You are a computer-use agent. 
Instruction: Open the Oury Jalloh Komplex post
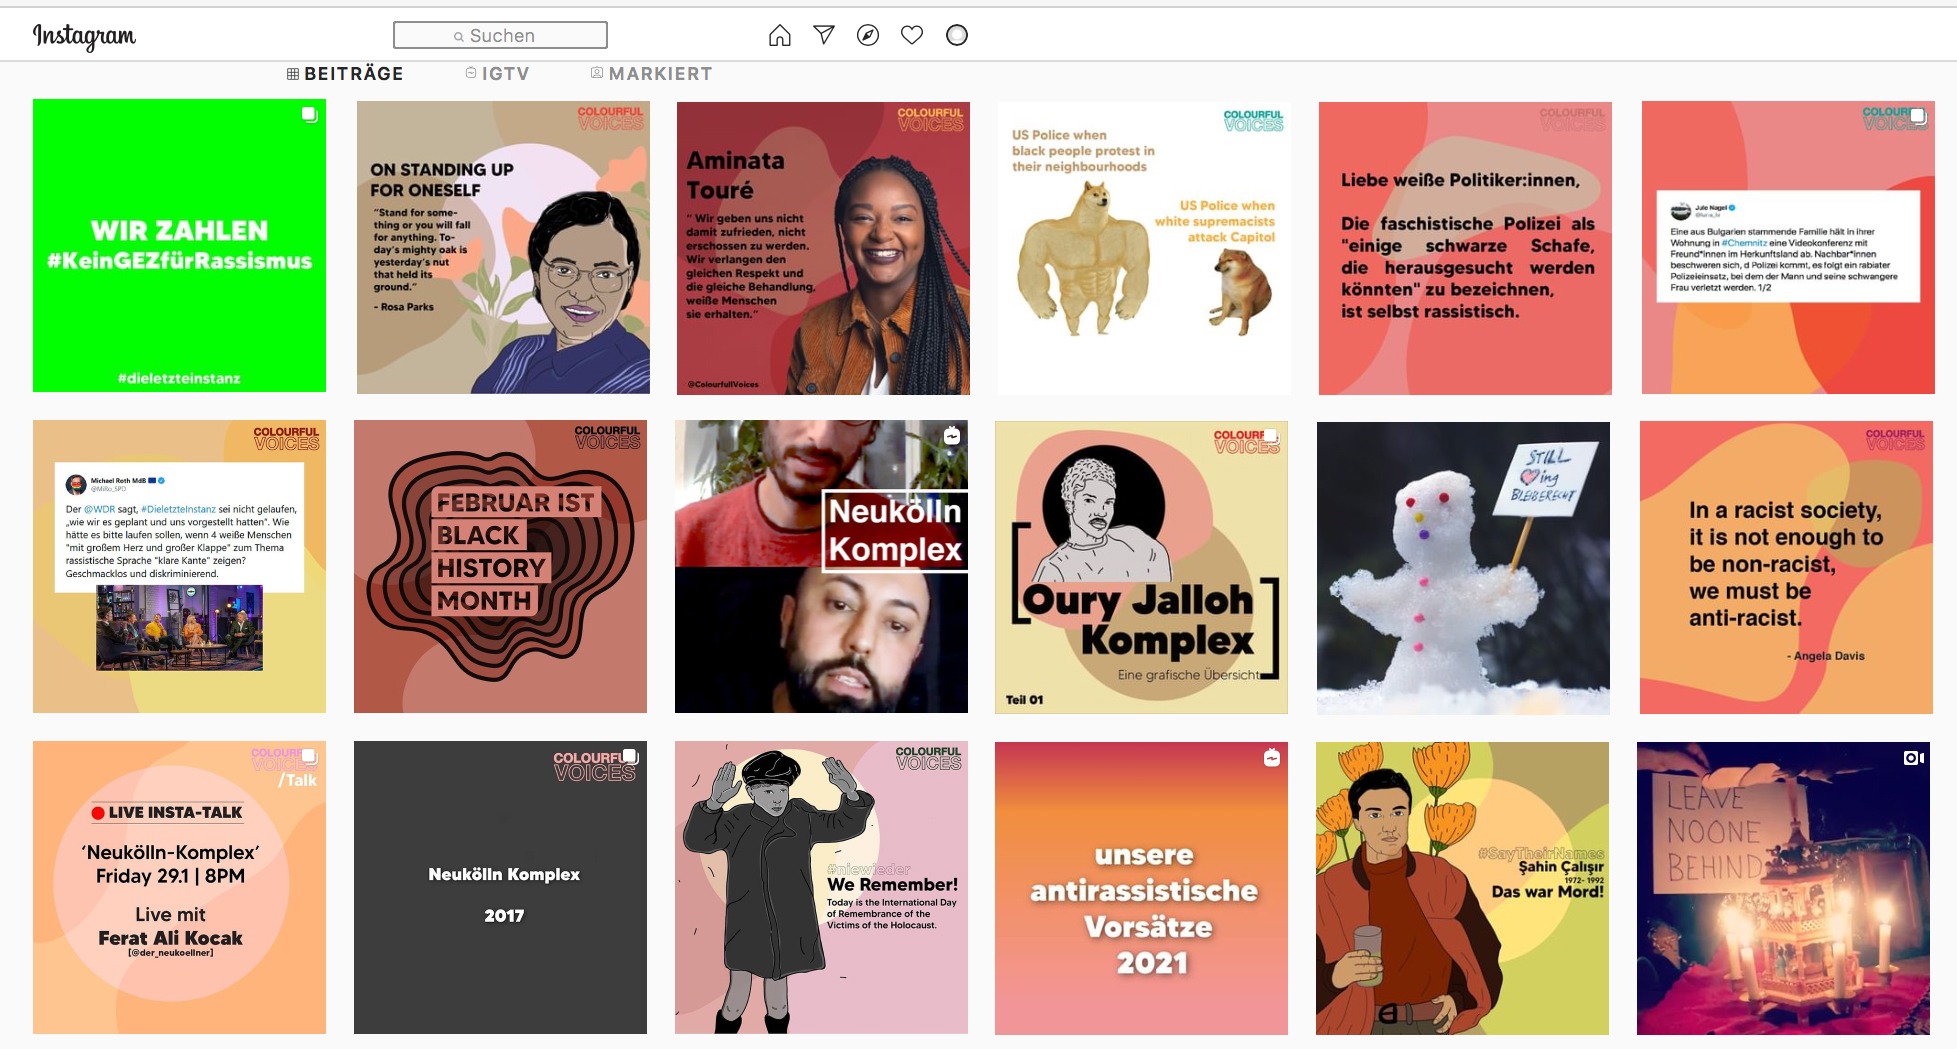1141,567
